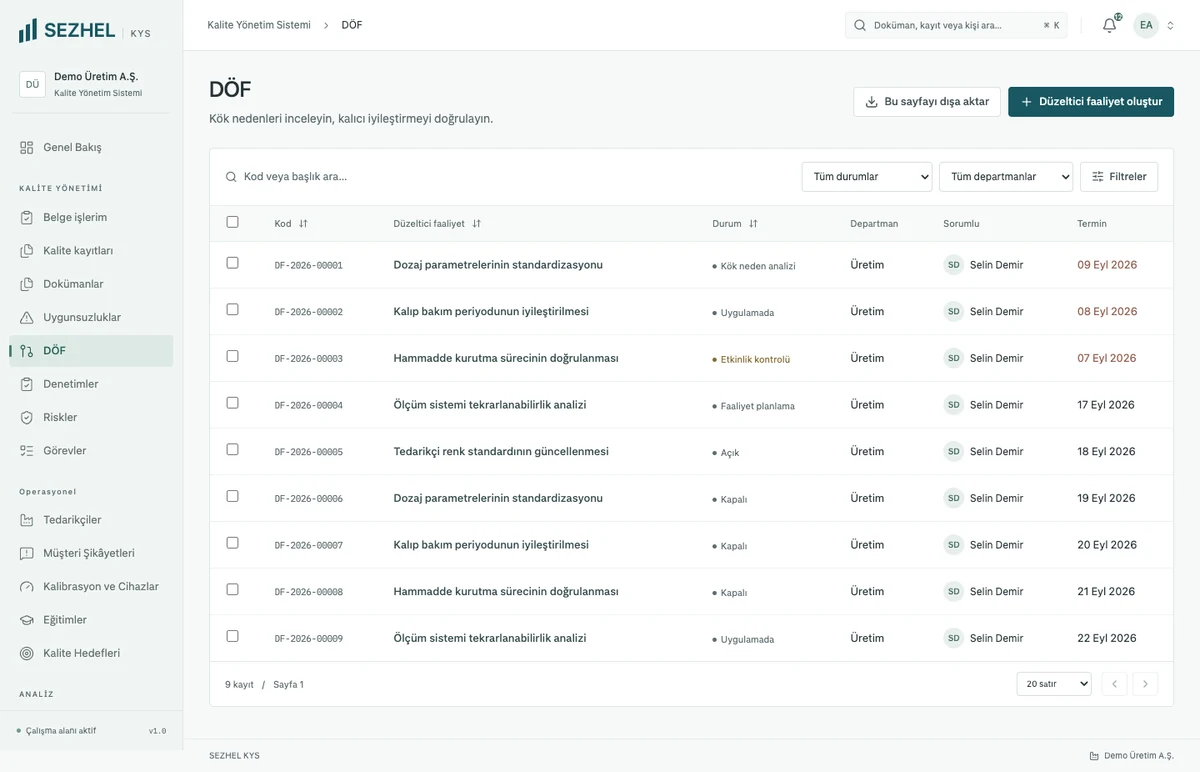Click the global Doküman, kayıt search box
This screenshot has height=772, width=1200.
[956, 25]
